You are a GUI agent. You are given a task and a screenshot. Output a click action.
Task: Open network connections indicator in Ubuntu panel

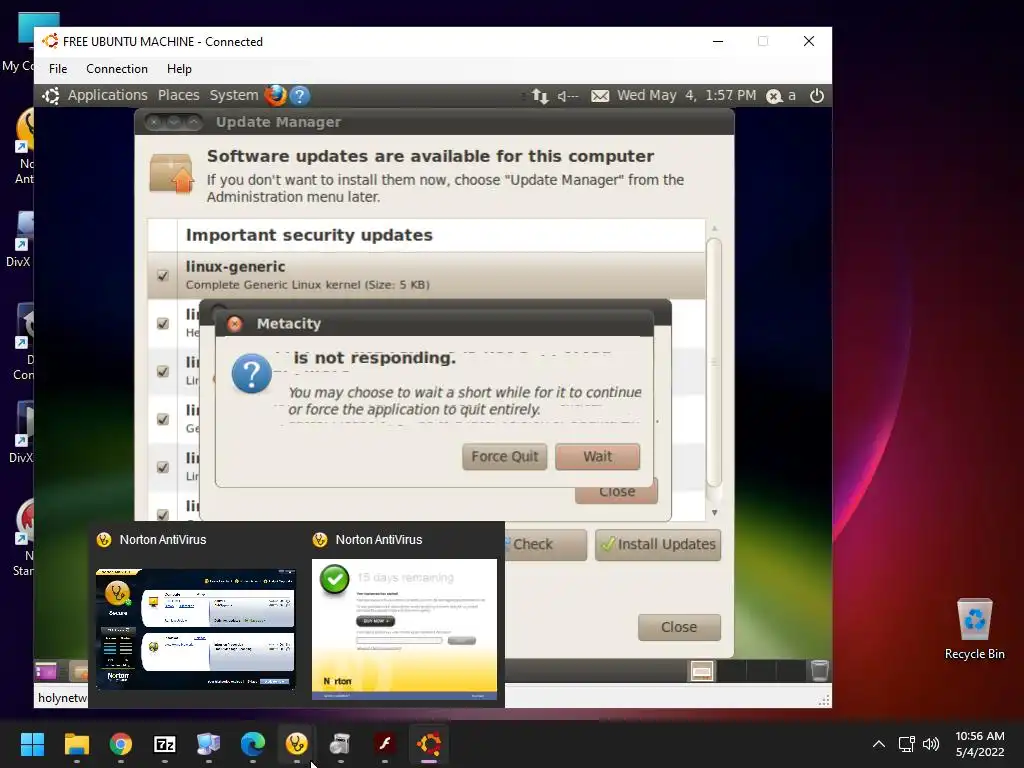tap(539, 96)
